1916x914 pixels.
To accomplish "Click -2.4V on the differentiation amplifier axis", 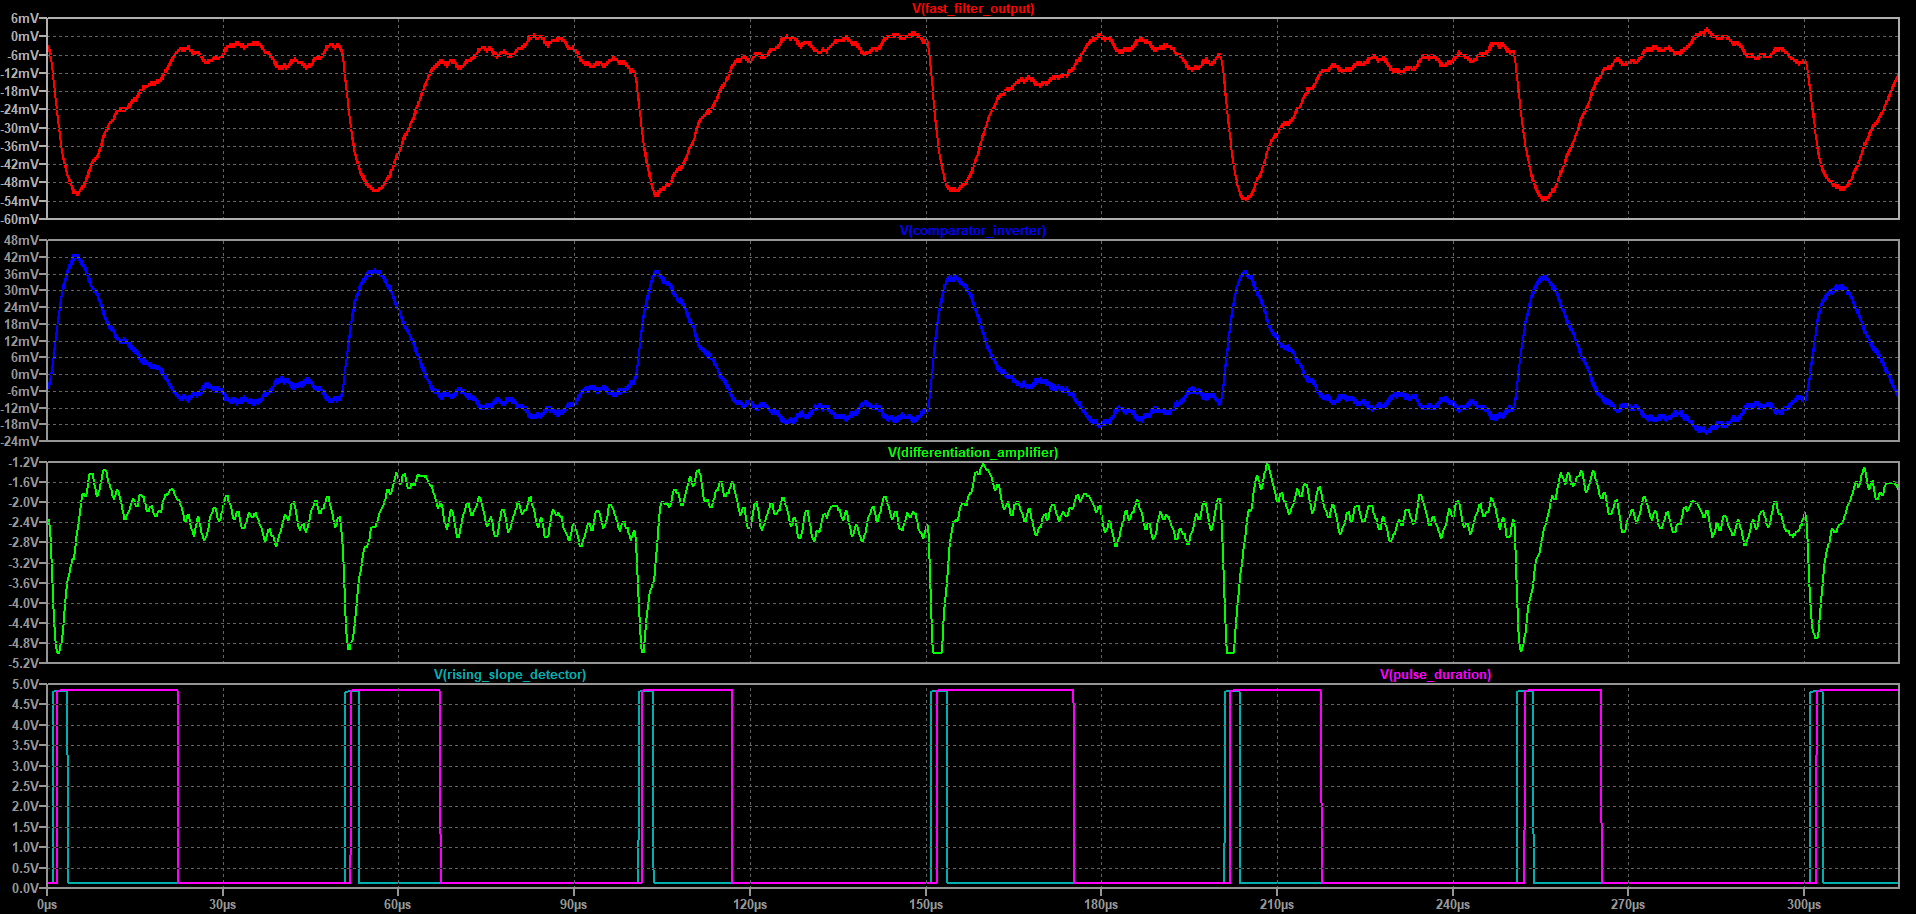I will click(23, 523).
